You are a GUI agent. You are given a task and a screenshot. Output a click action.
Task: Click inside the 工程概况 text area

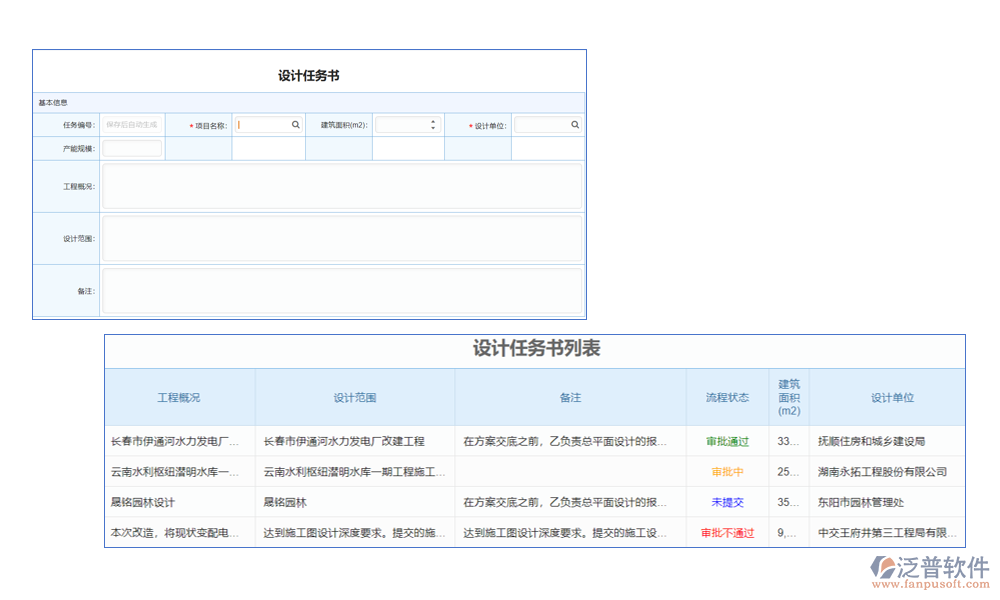pyautogui.click(x=341, y=186)
